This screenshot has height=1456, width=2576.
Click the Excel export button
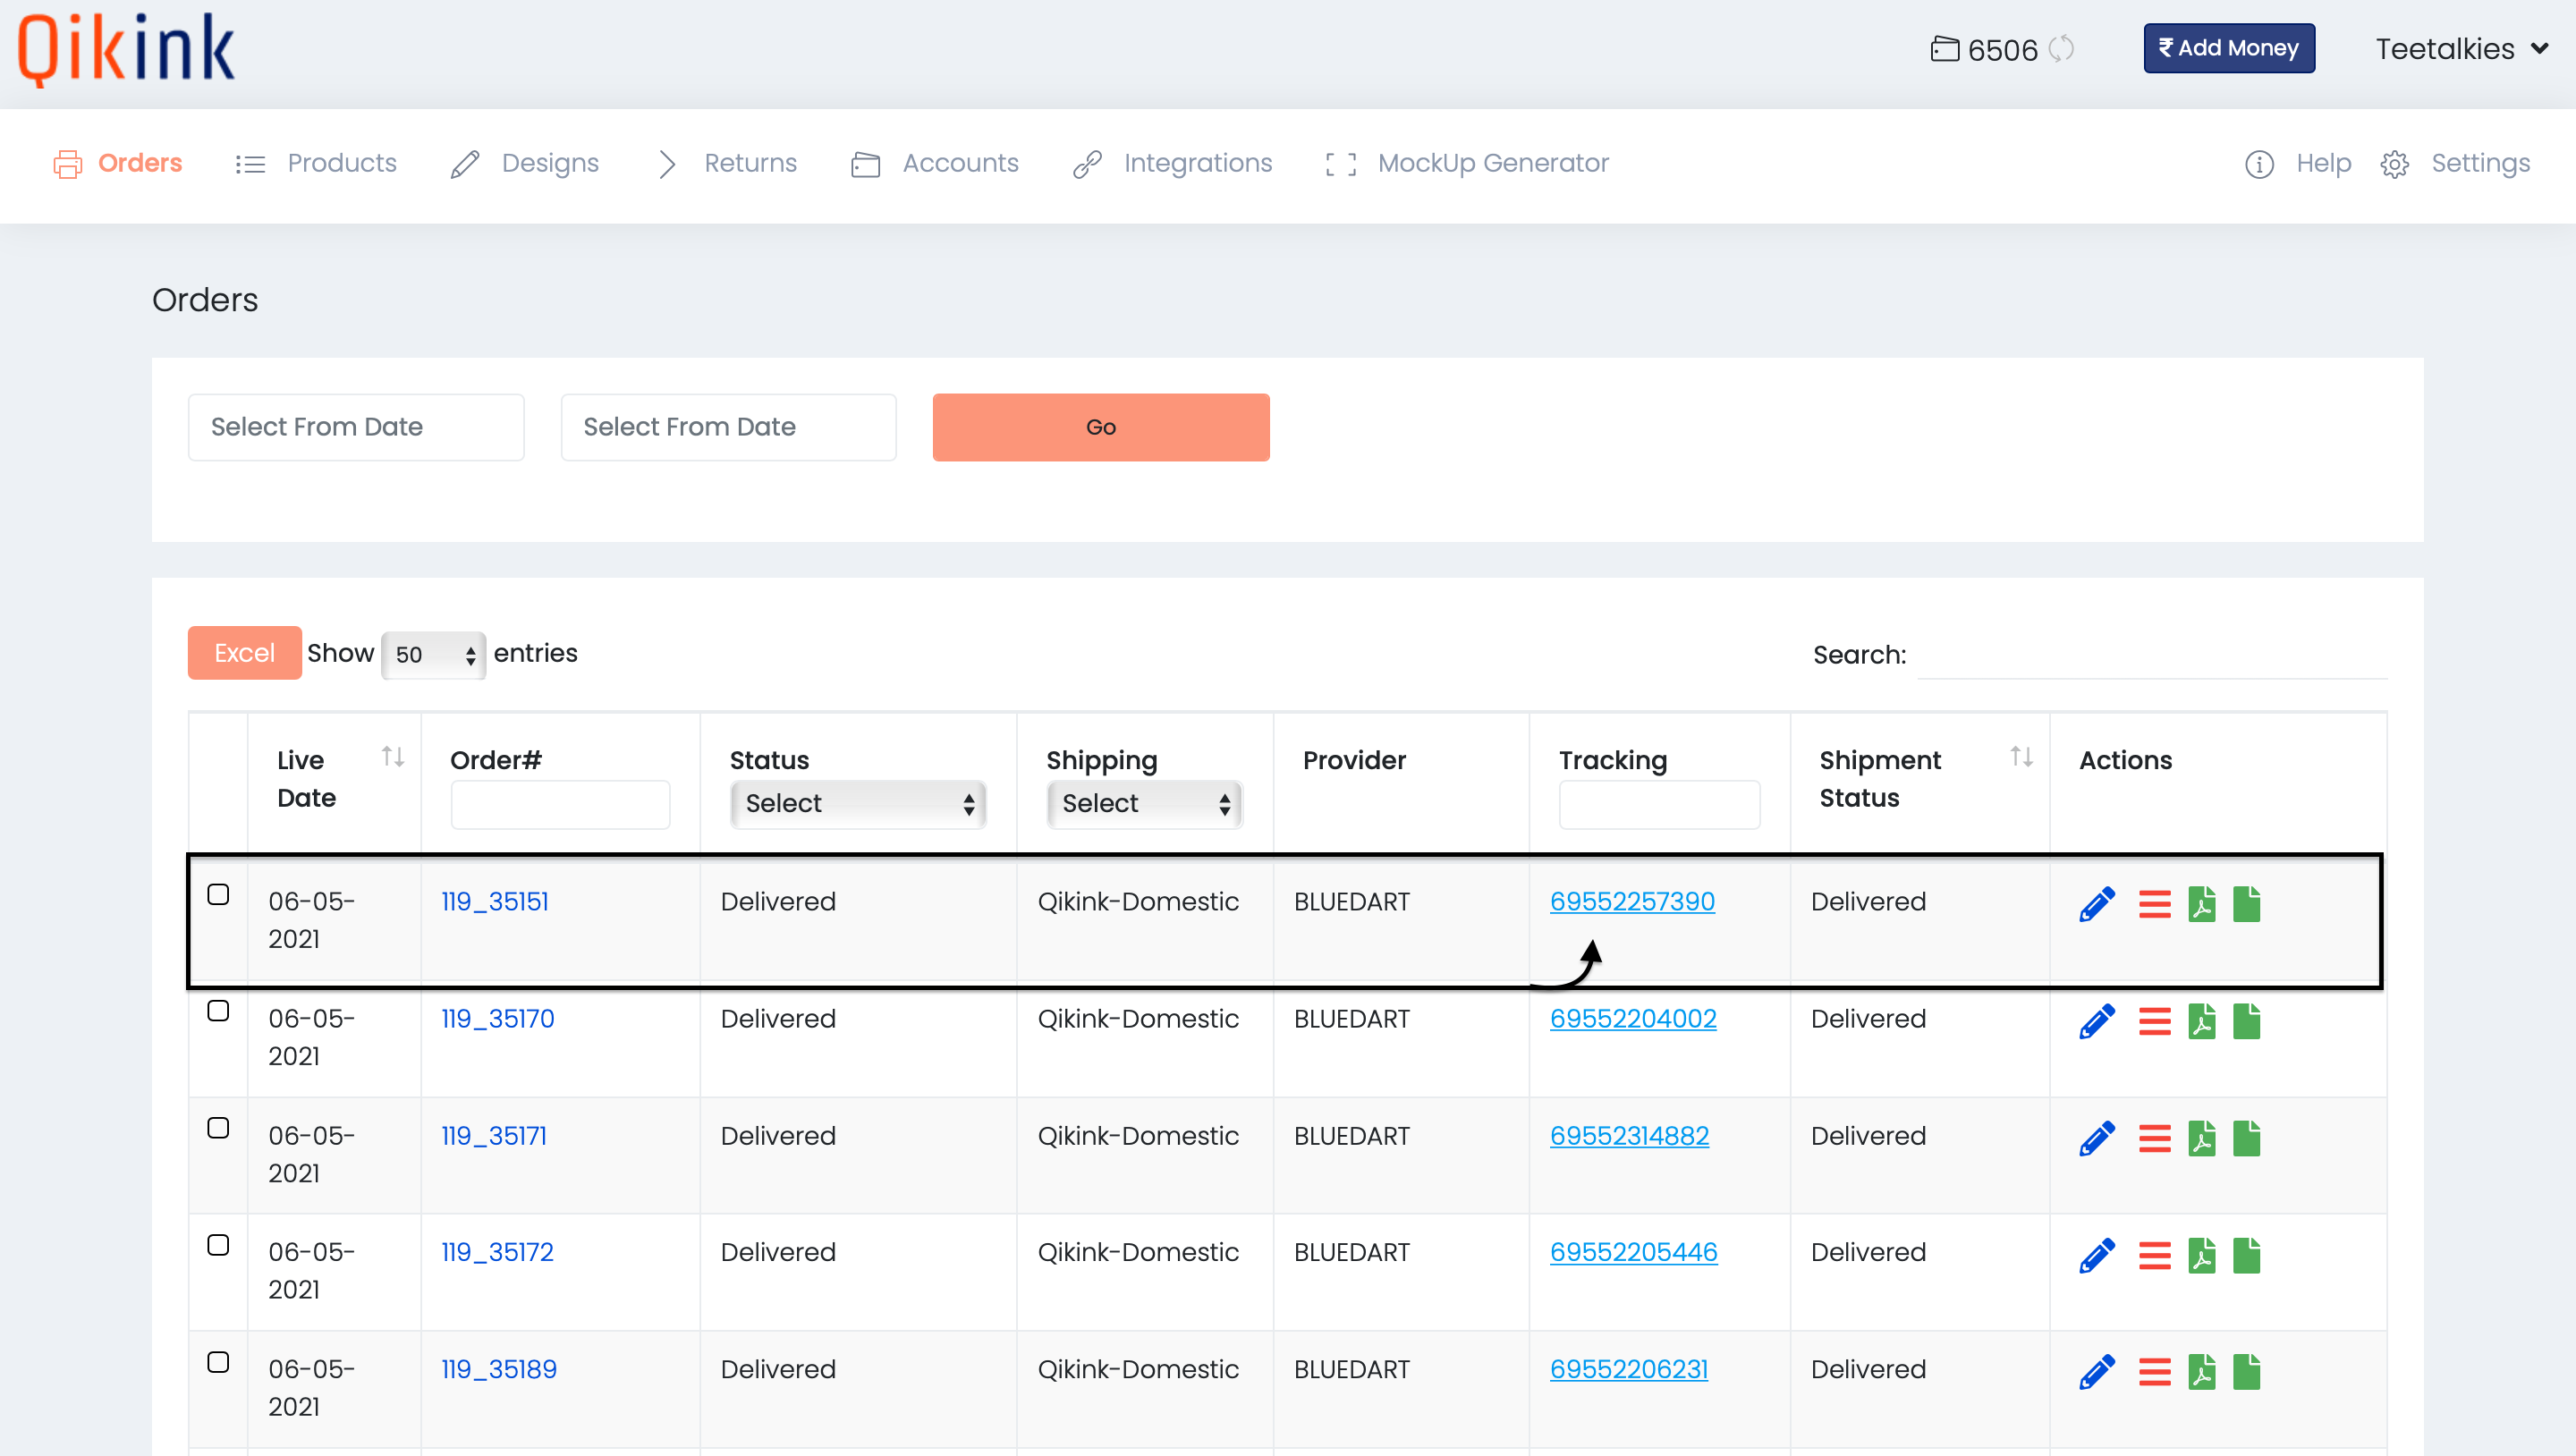(x=244, y=651)
